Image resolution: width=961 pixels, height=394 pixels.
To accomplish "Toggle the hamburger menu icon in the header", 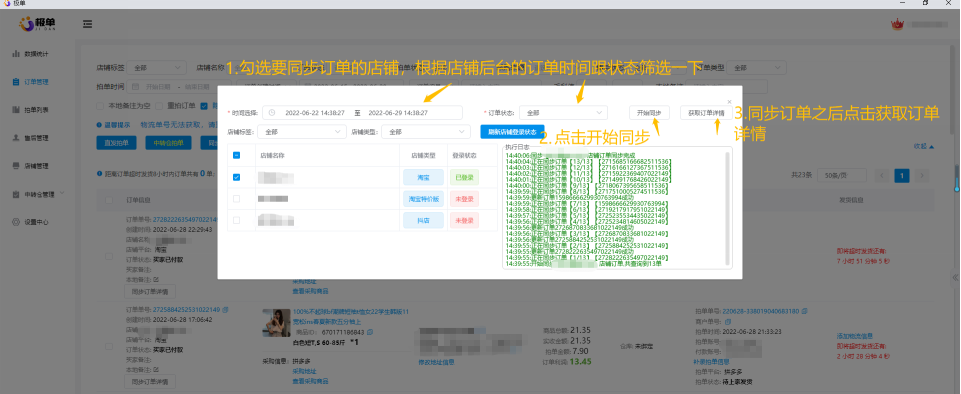I will [x=88, y=25].
